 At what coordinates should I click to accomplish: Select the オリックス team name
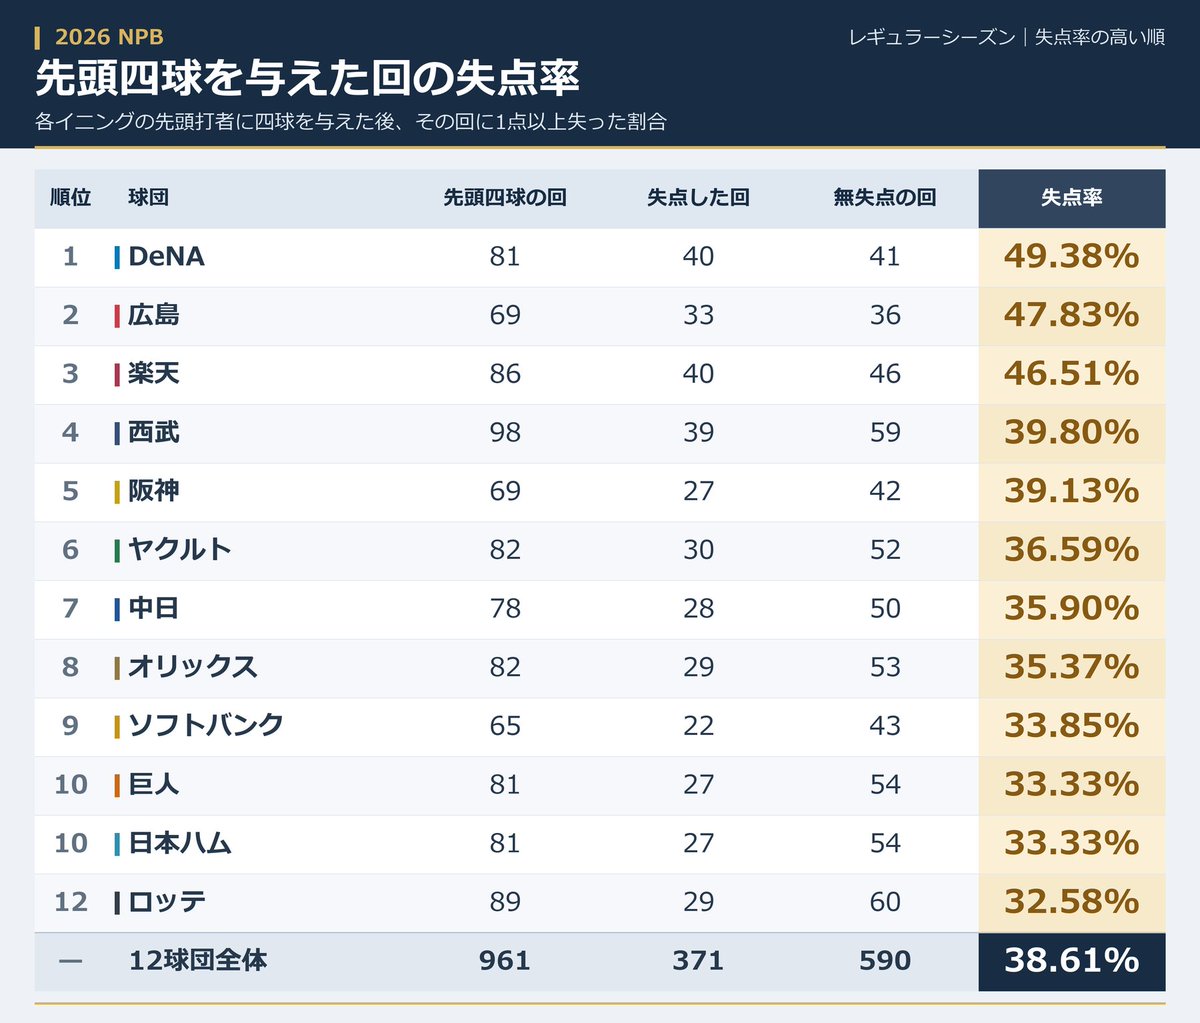[x=193, y=667]
